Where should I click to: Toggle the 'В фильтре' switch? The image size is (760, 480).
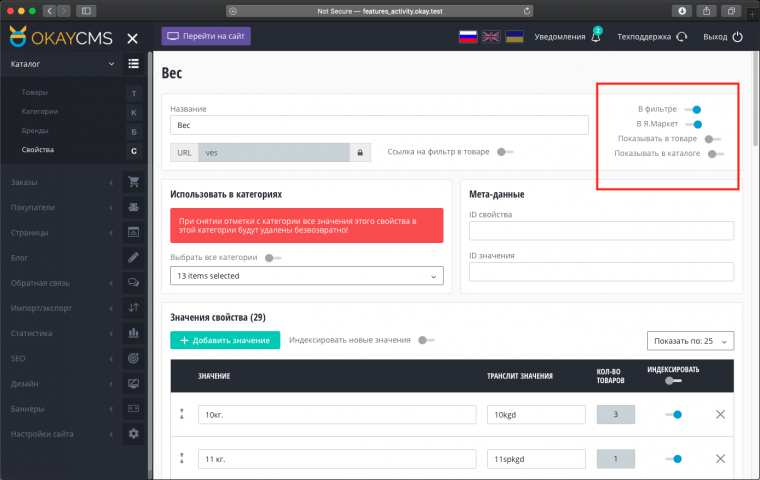(694, 109)
